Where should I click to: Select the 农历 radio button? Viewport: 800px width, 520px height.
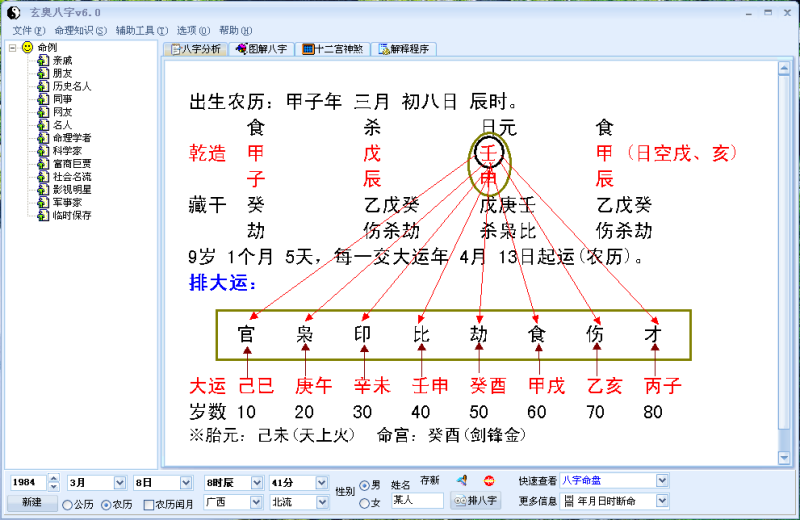[106, 505]
